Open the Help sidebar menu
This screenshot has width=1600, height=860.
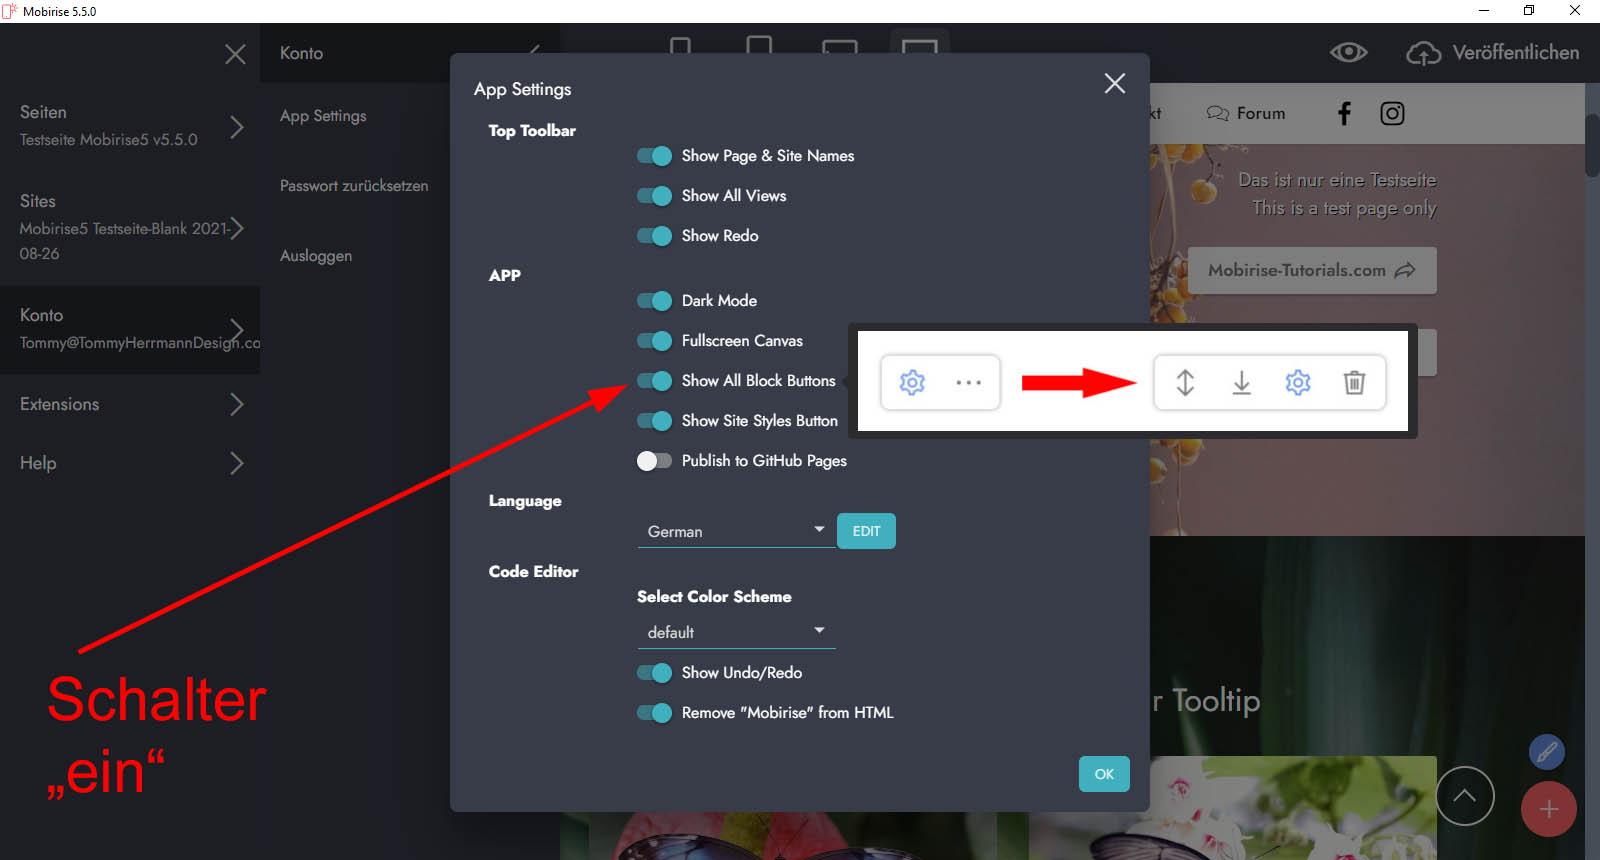[x=130, y=463]
